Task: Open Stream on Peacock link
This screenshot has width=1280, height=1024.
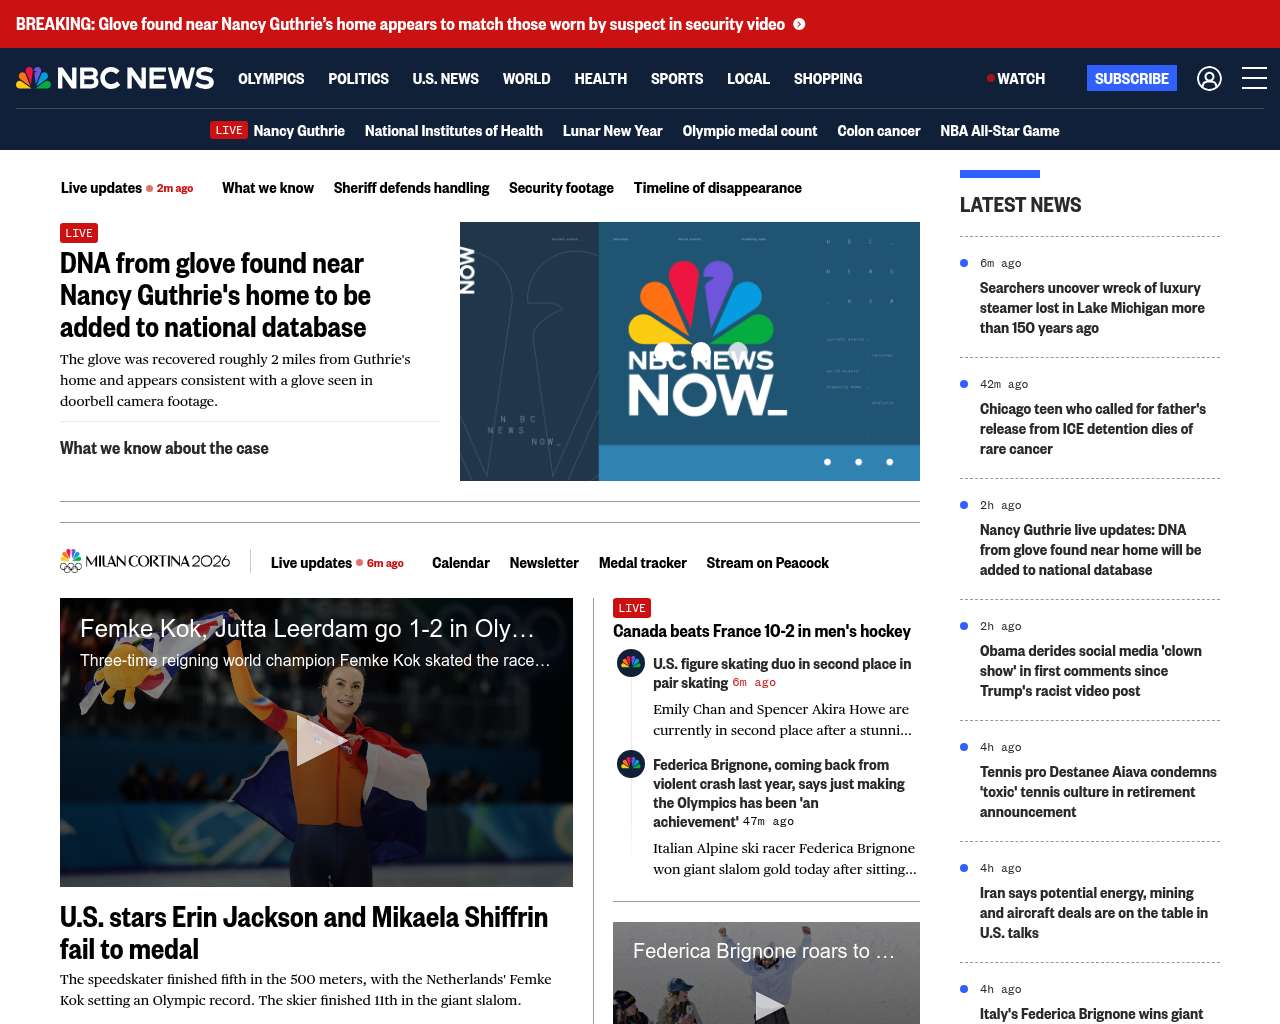Action: 768,562
